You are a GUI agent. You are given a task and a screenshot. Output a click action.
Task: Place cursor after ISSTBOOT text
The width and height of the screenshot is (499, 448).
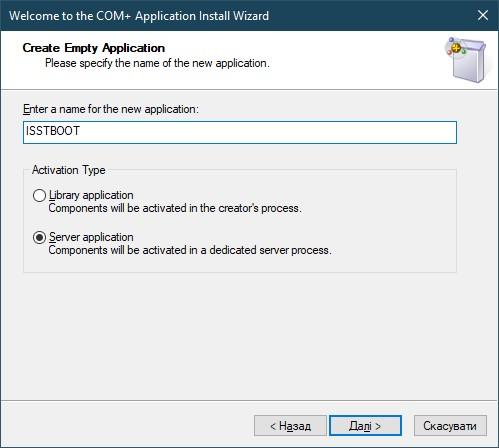point(81,131)
